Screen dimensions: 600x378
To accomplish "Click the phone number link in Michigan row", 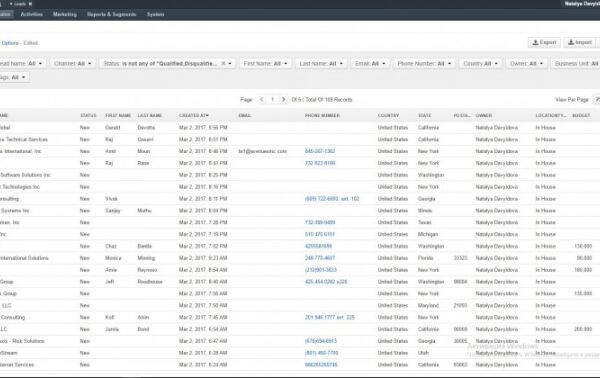I will [x=320, y=234].
